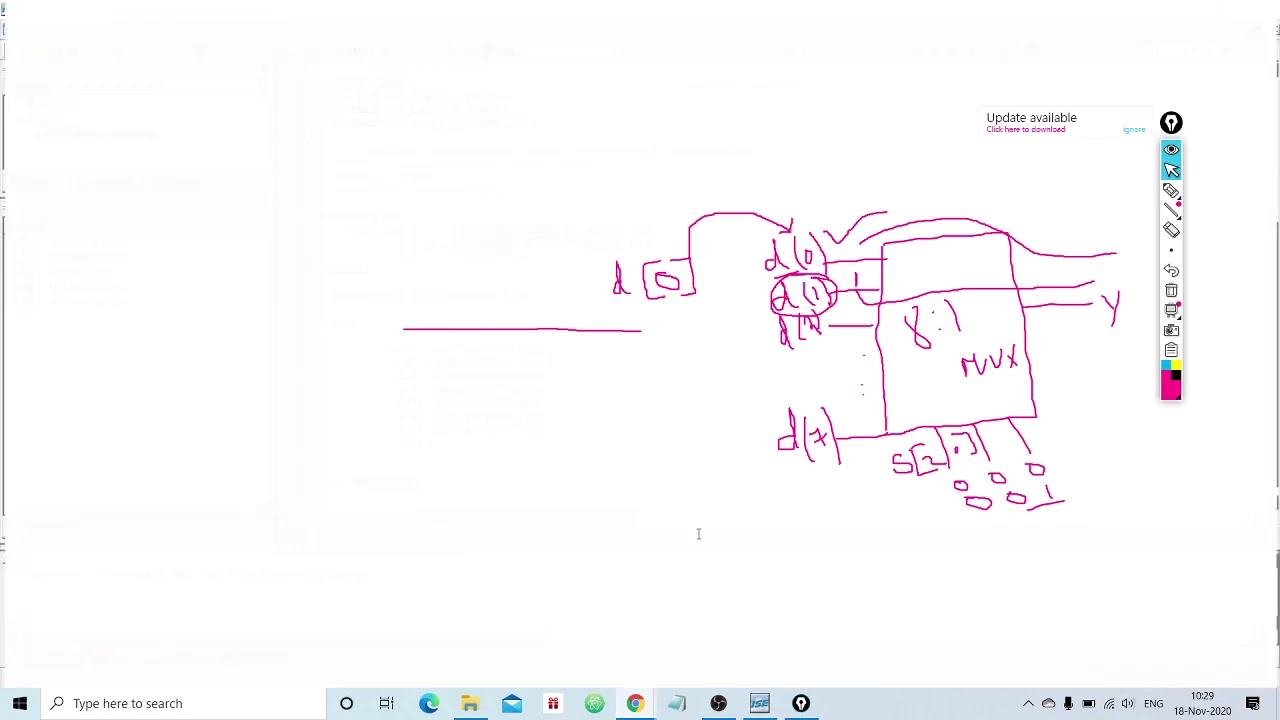Open OBS Studio from the taskbar
This screenshot has width=1280, height=720.
coord(718,703)
